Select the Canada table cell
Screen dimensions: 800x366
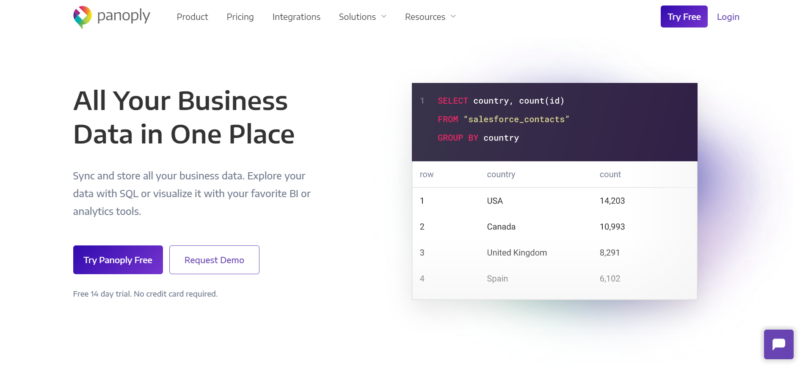501,227
